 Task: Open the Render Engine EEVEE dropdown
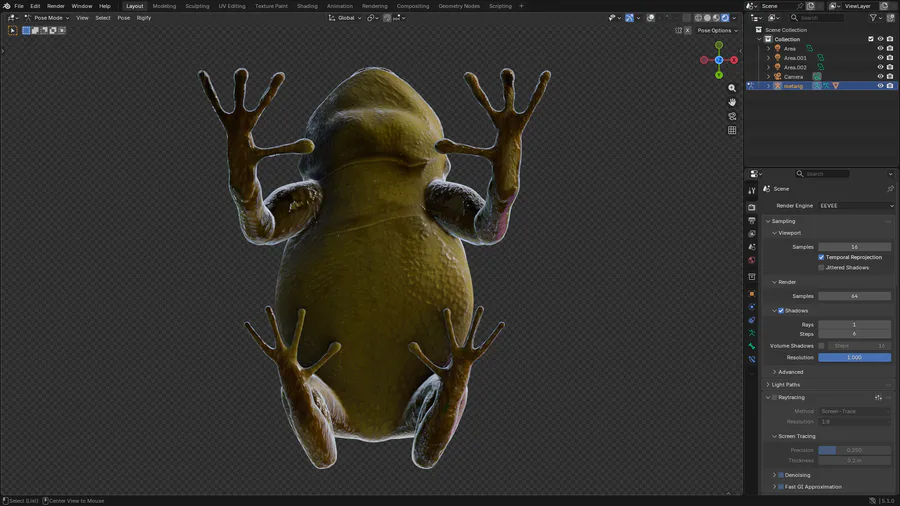pos(855,206)
